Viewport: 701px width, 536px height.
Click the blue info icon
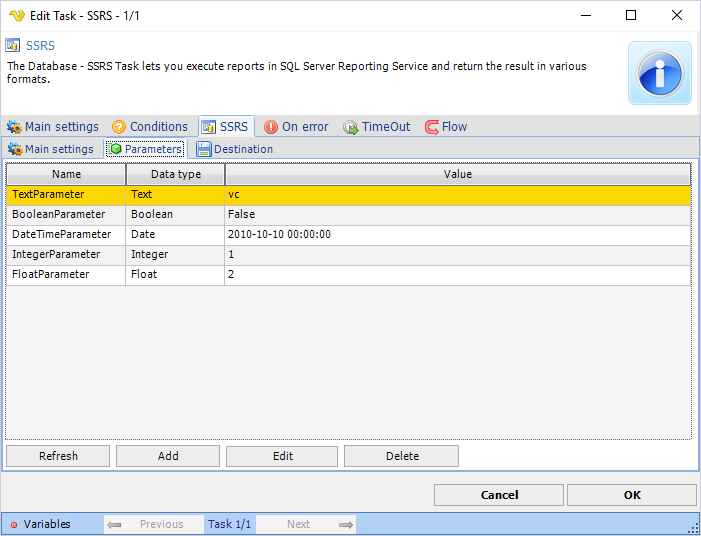point(659,73)
